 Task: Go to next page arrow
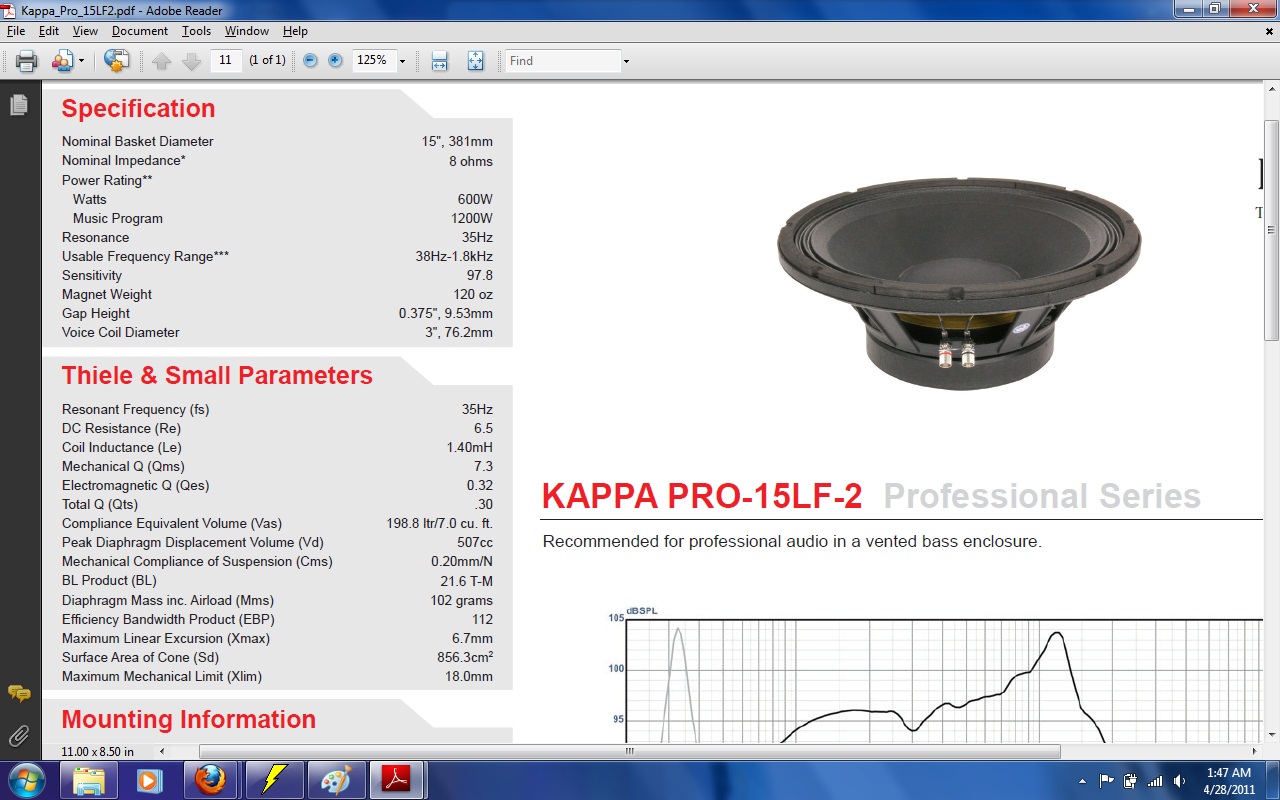192,61
